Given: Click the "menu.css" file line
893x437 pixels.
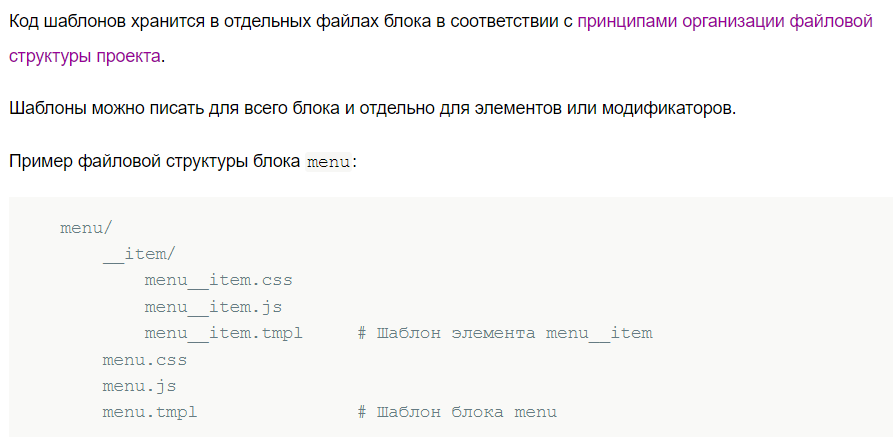Looking at the screenshot, I should (x=145, y=360).
